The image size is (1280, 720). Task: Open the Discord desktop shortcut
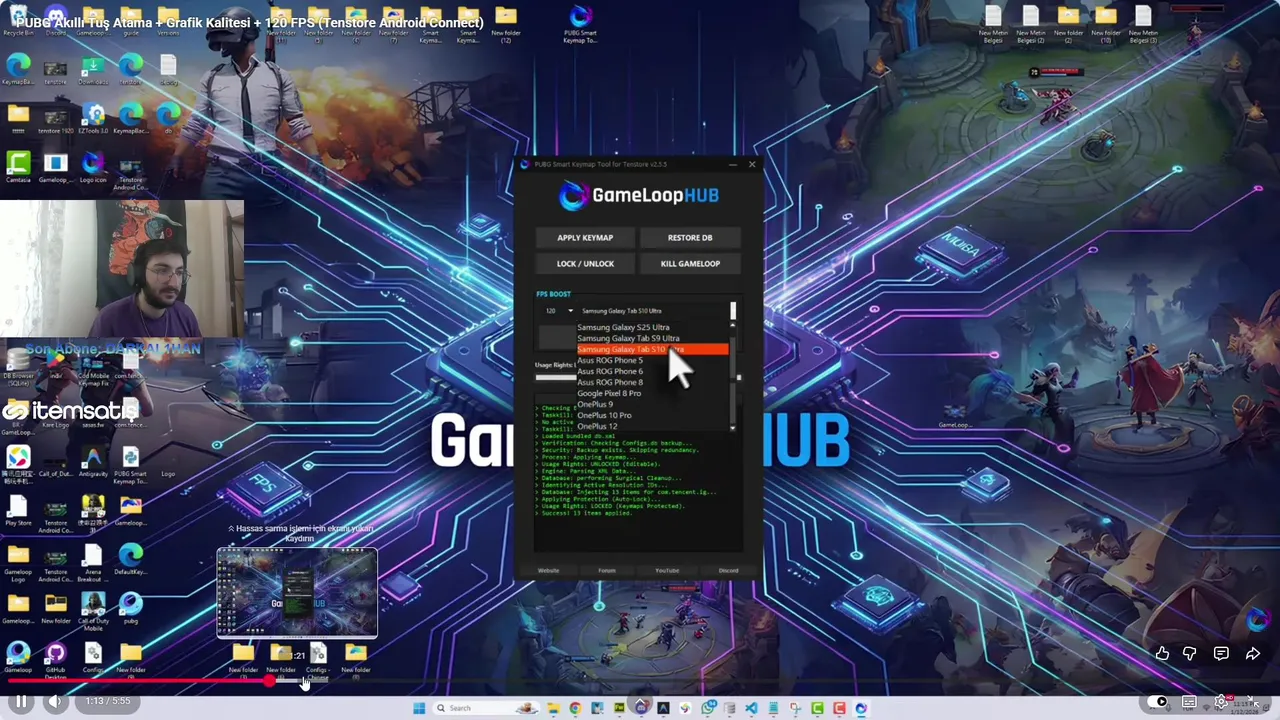[55, 21]
